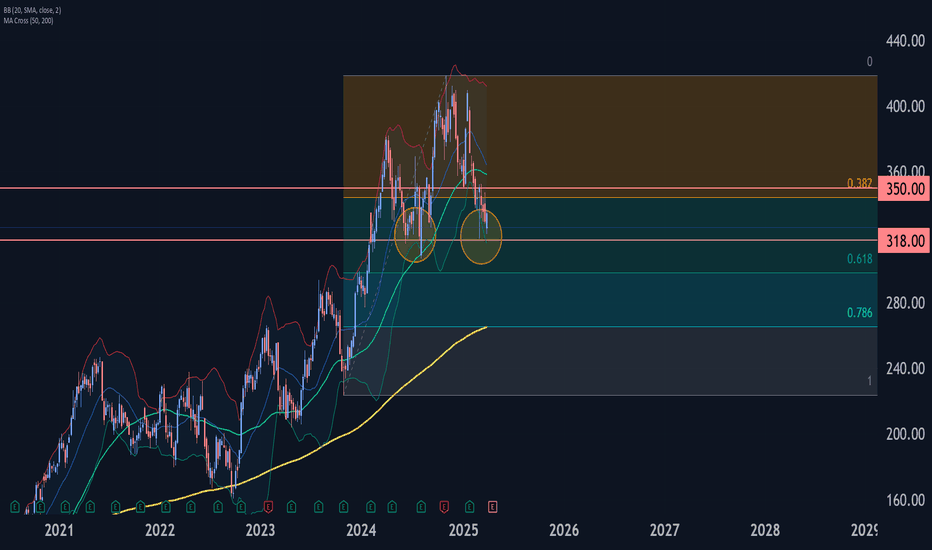
Task: Click the 350.00 price line label
Action: (x=904, y=189)
